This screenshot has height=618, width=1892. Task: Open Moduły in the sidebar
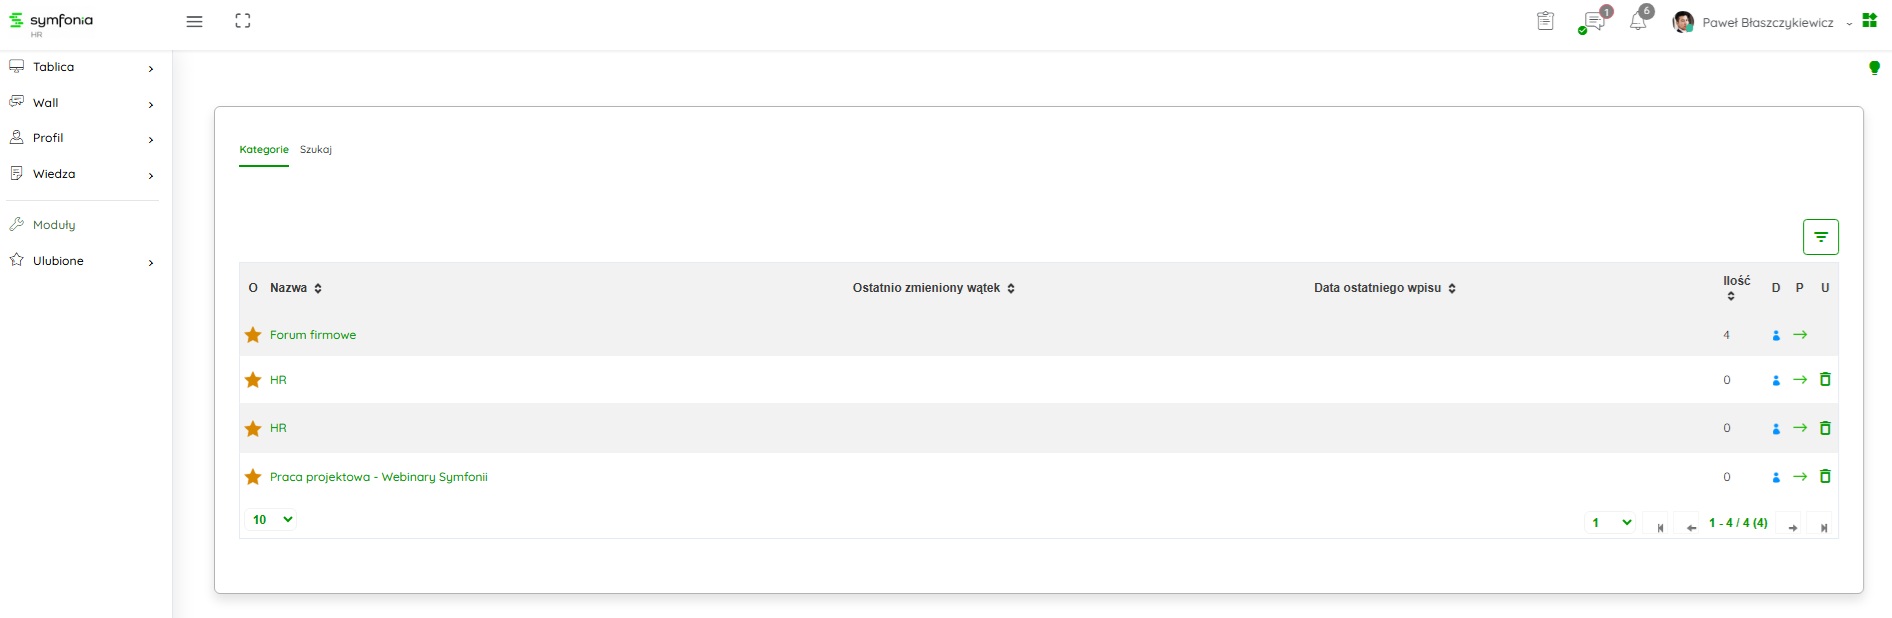(x=54, y=225)
